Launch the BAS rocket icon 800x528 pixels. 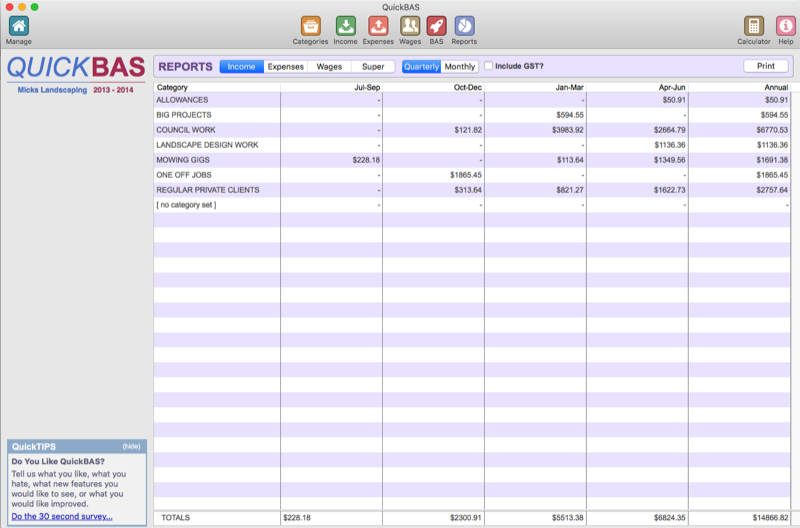click(436, 26)
